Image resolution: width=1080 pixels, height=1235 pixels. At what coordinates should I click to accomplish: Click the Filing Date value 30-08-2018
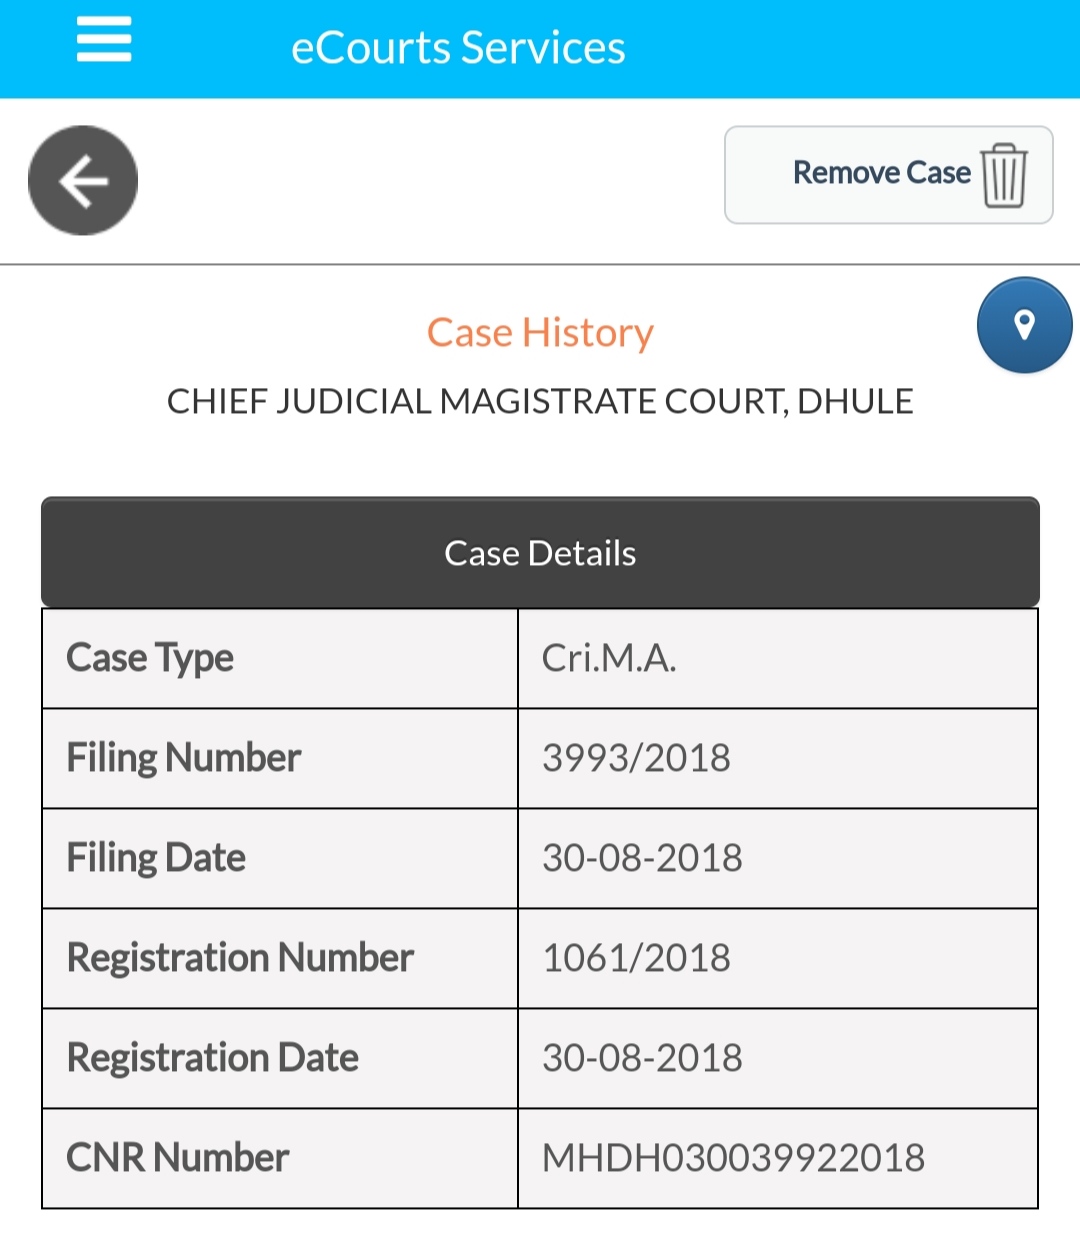pos(642,858)
